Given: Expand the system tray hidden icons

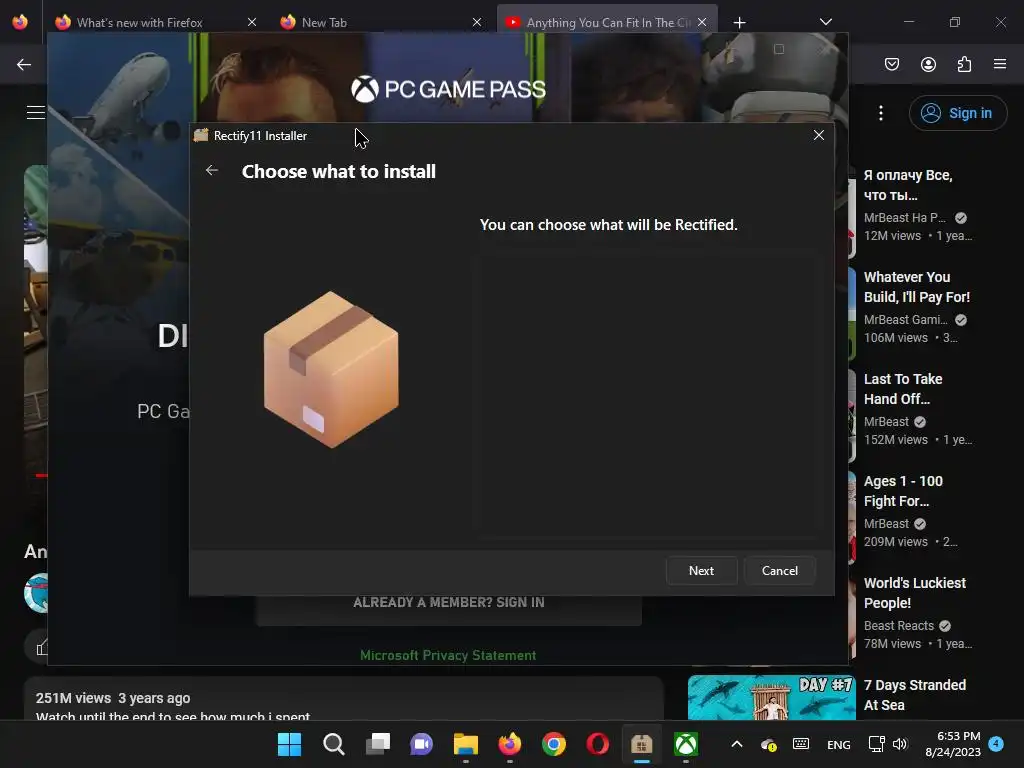Looking at the screenshot, I should (737, 744).
